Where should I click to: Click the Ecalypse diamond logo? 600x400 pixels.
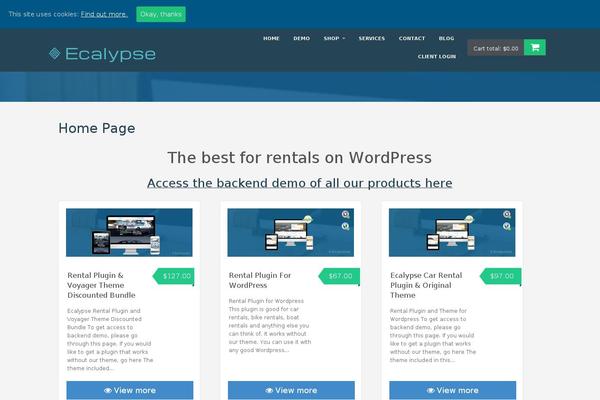(55, 54)
